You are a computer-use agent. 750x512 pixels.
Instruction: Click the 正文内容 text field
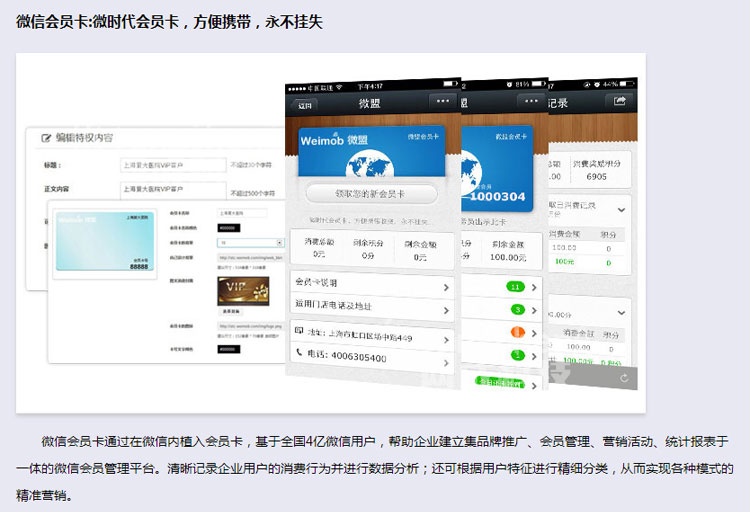170,189
